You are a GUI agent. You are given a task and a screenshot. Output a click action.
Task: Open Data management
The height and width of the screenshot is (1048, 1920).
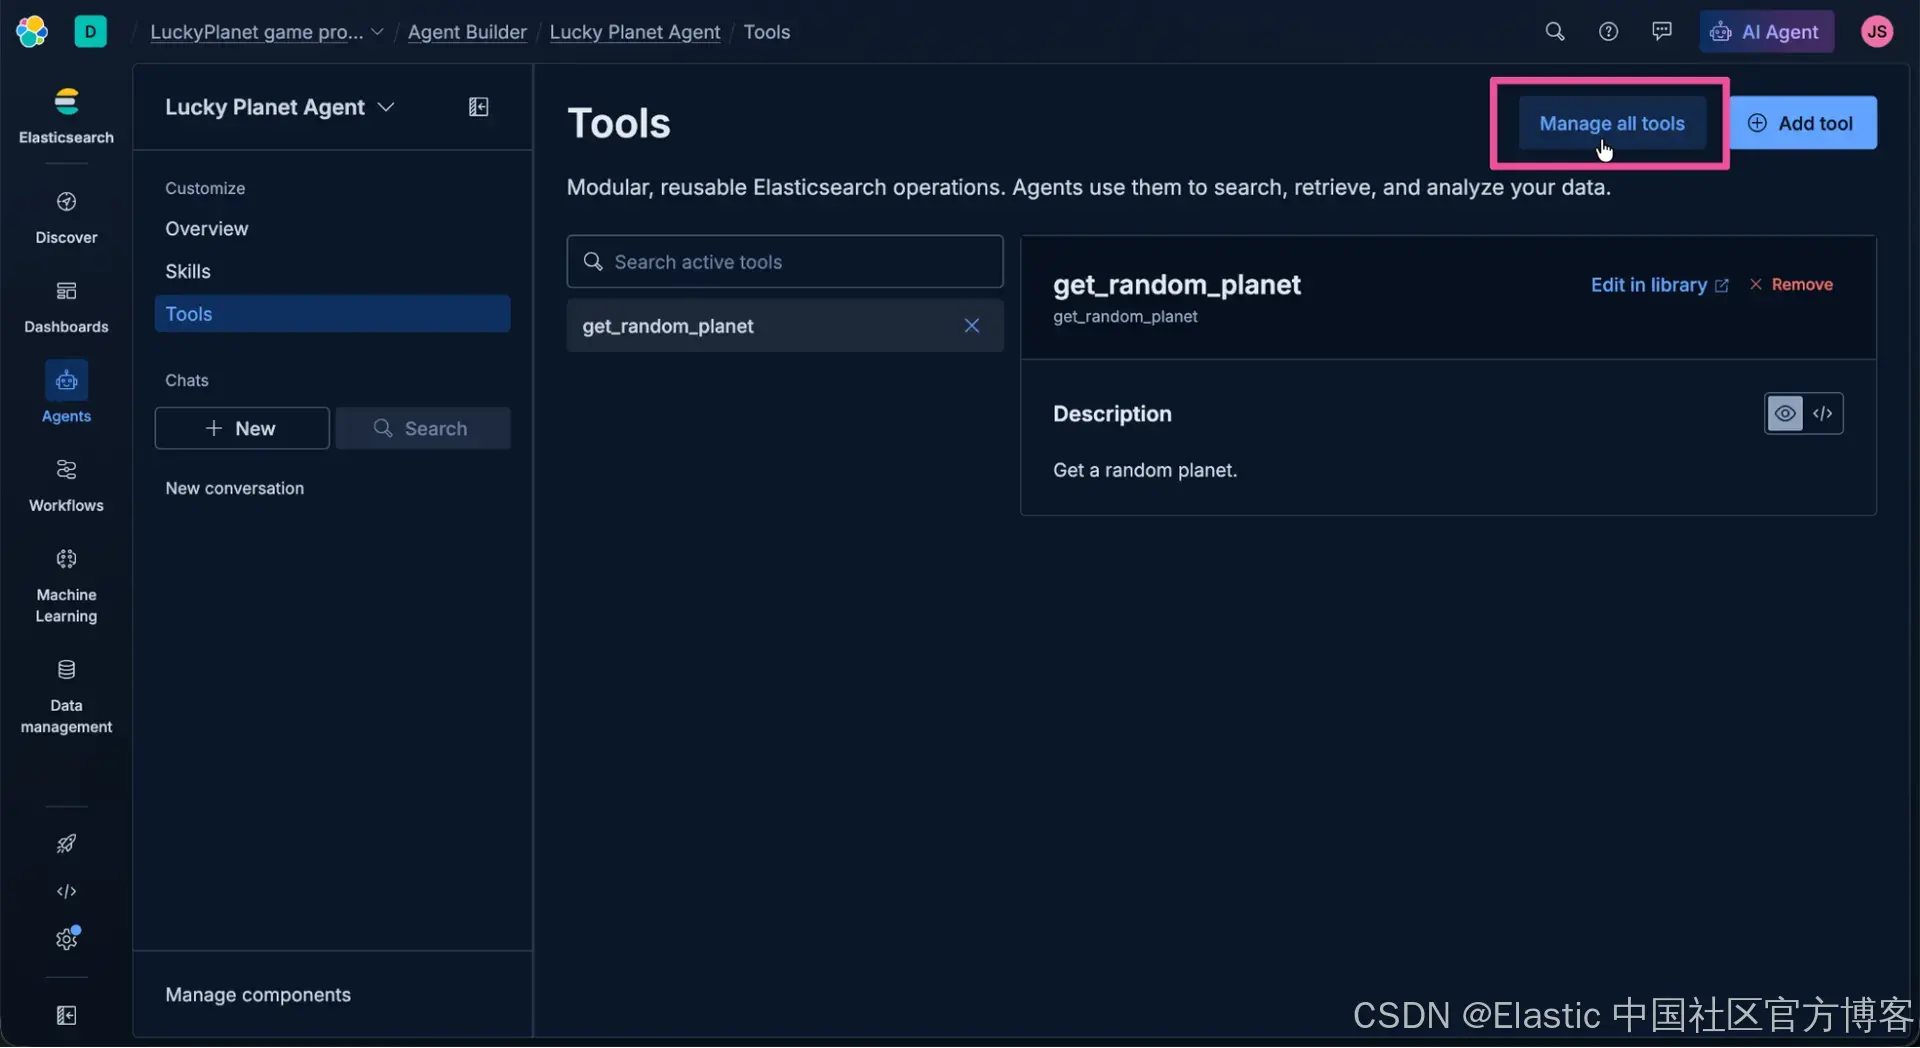tap(66, 697)
